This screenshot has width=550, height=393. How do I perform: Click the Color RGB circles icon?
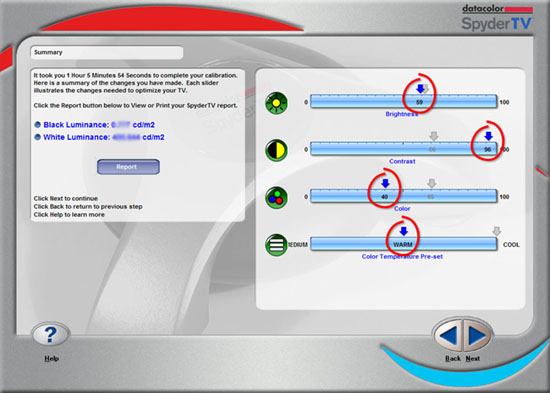coord(276,198)
